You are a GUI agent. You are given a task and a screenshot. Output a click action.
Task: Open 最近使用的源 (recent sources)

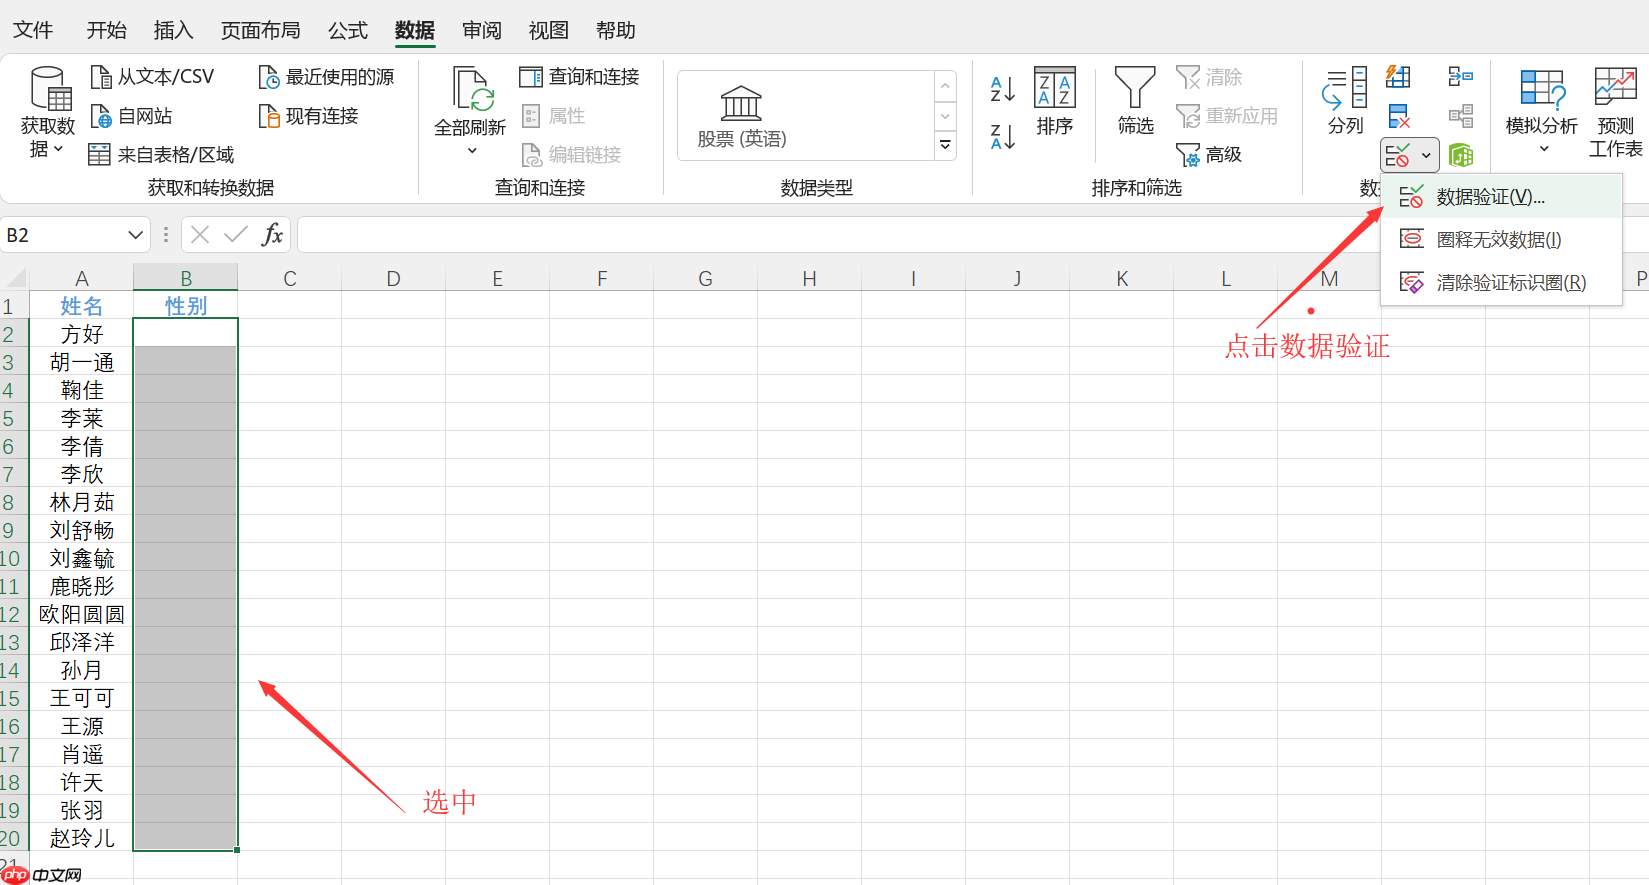pyautogui.click(x=326, y=77)
